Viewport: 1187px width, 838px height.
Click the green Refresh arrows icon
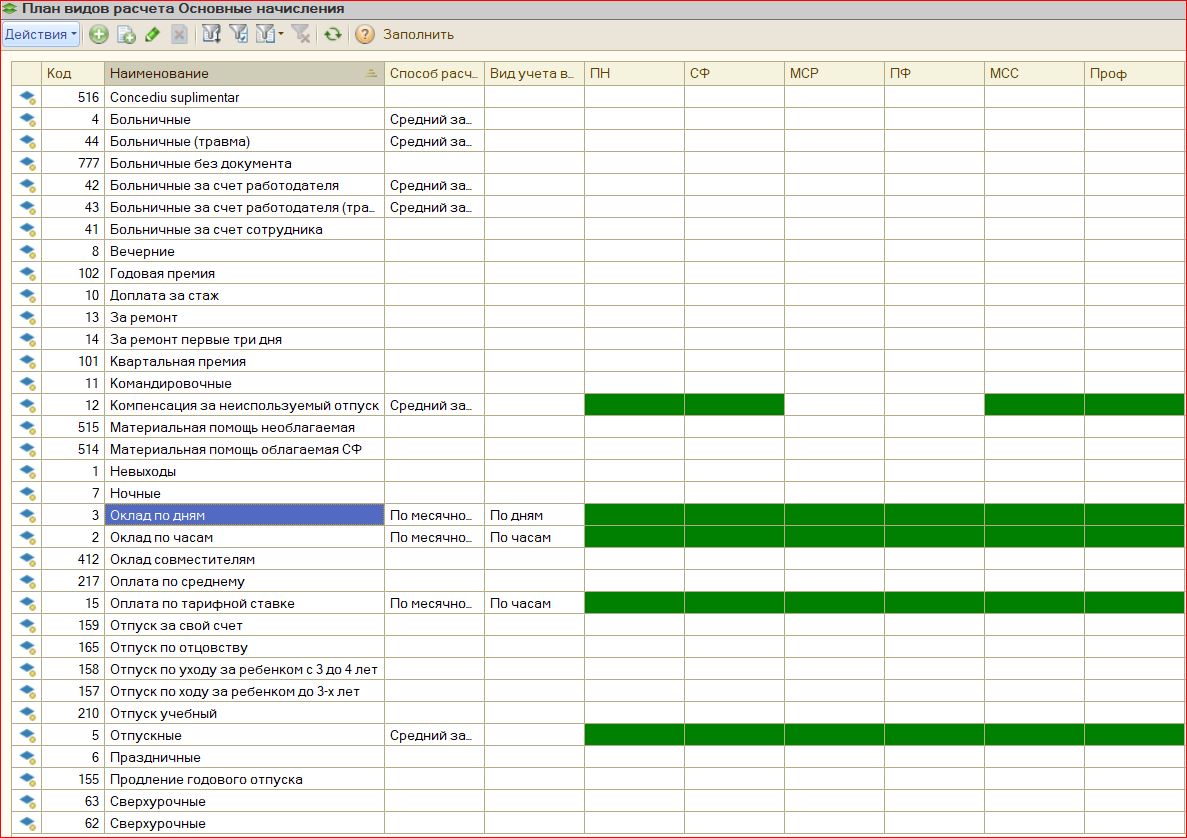[332, 34]
